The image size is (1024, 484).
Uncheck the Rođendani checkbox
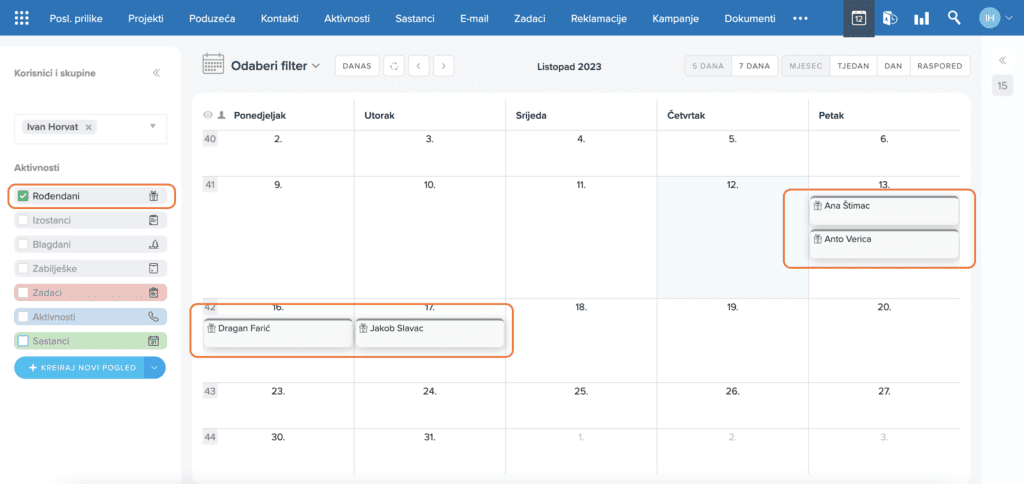(23, 196)
